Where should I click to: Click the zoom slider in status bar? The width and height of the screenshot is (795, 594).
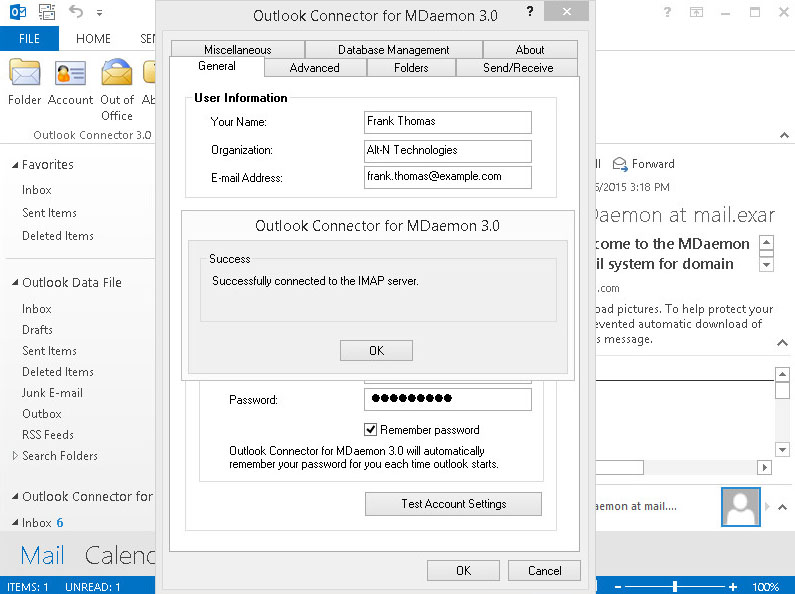coord(675,586)
